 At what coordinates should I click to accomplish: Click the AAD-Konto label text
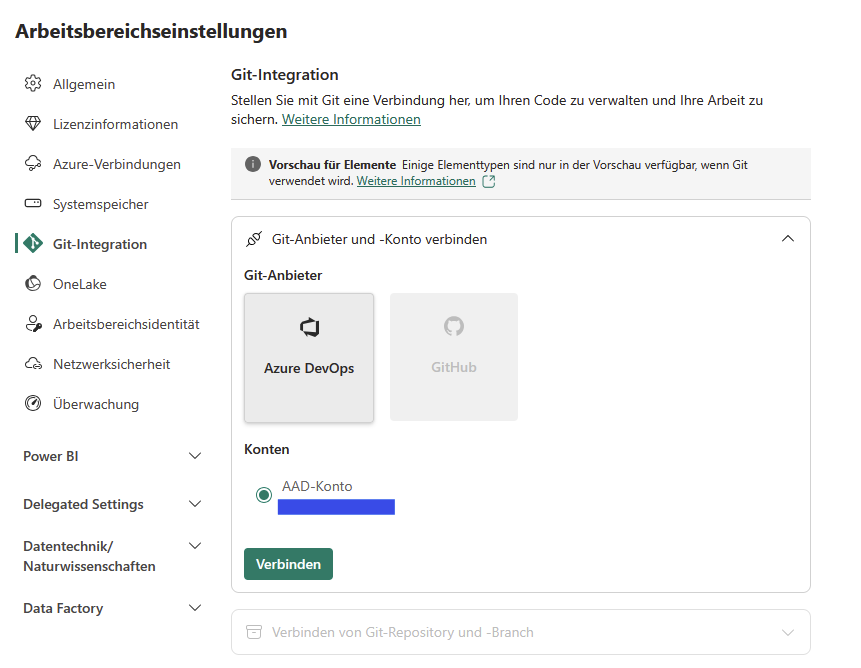pos(317,486)
